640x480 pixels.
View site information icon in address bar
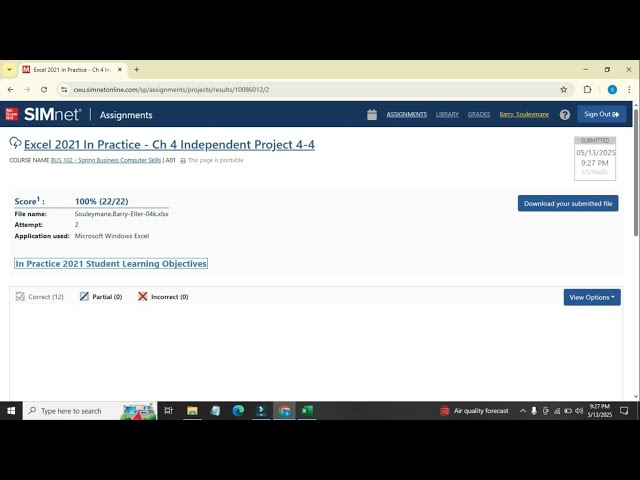[x=64, y=90]
